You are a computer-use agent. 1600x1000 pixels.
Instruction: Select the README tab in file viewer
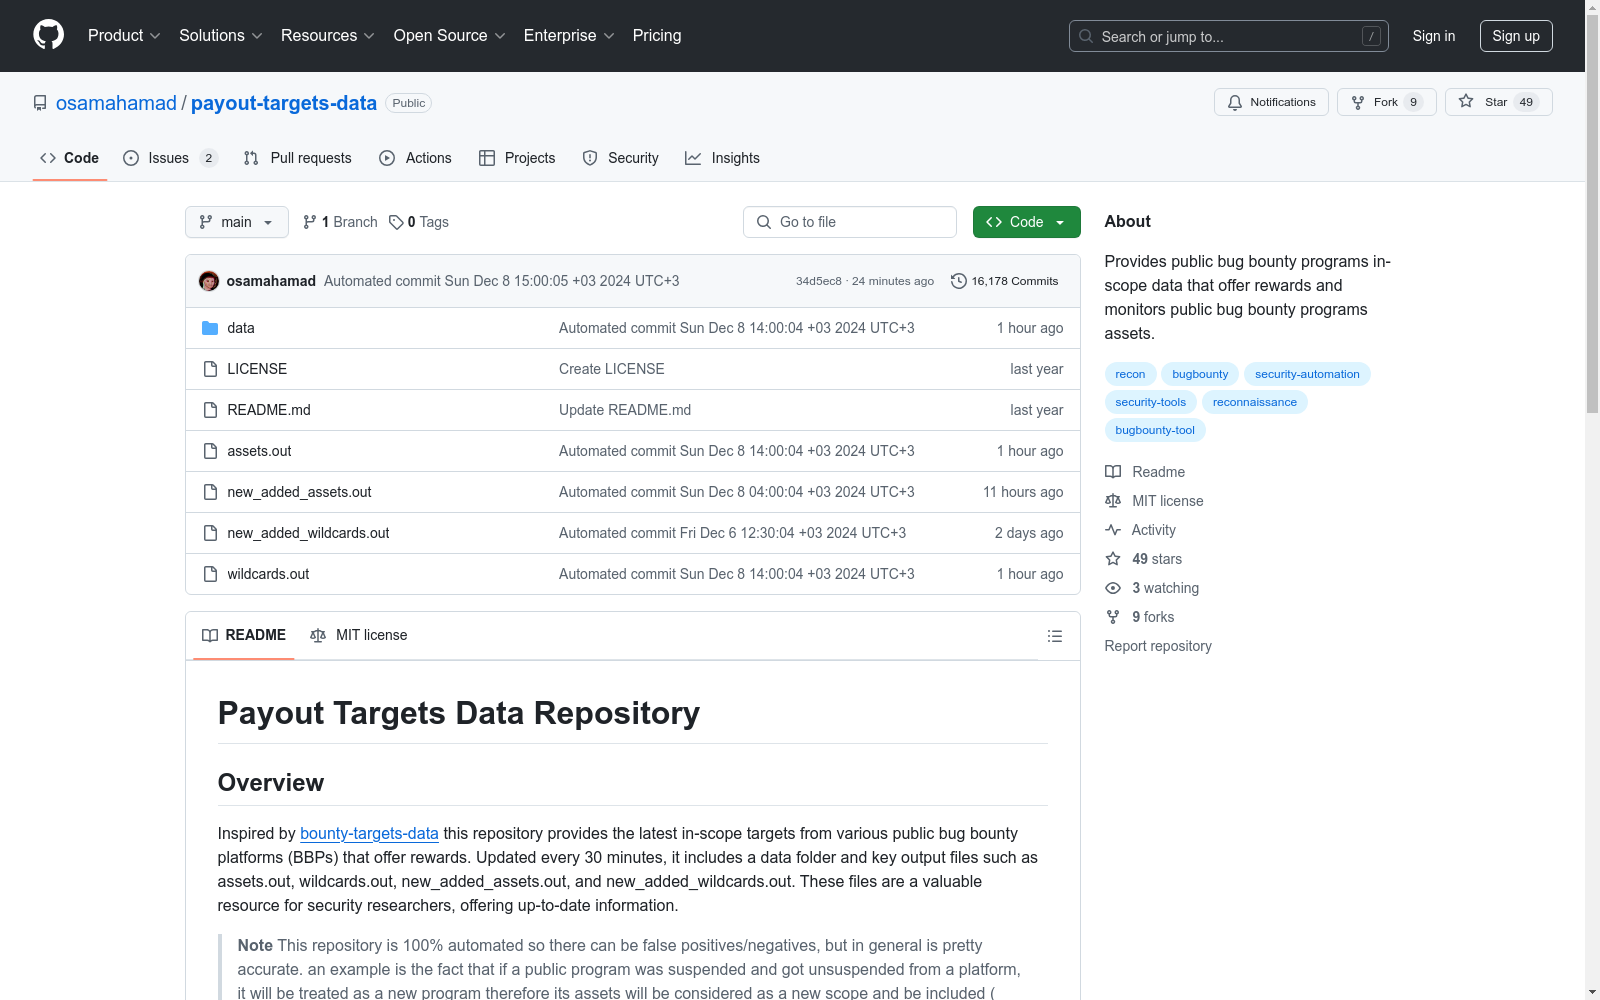coord(244,635)
